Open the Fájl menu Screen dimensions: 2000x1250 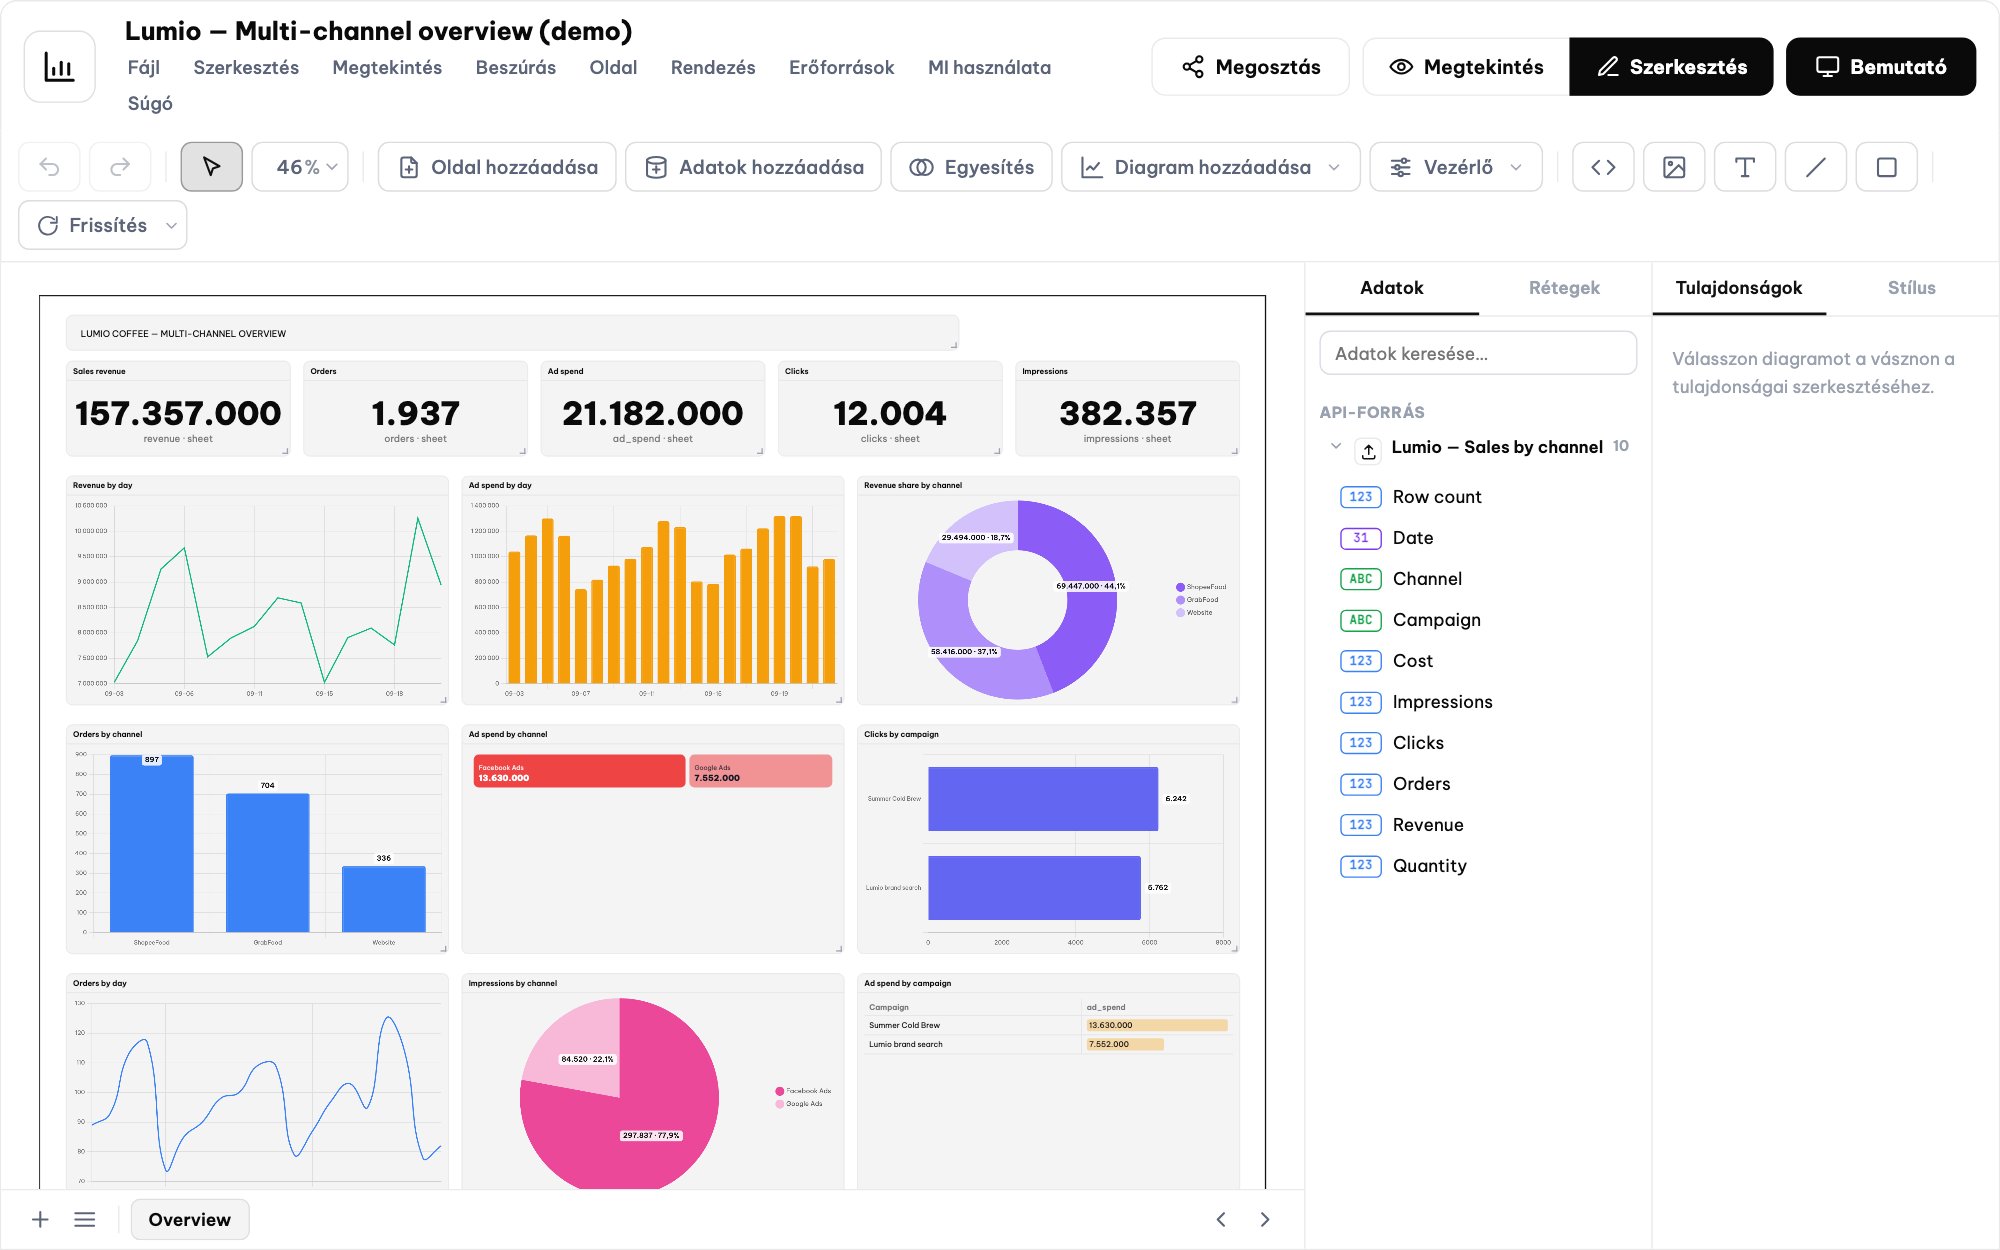(x=144, y=67)
